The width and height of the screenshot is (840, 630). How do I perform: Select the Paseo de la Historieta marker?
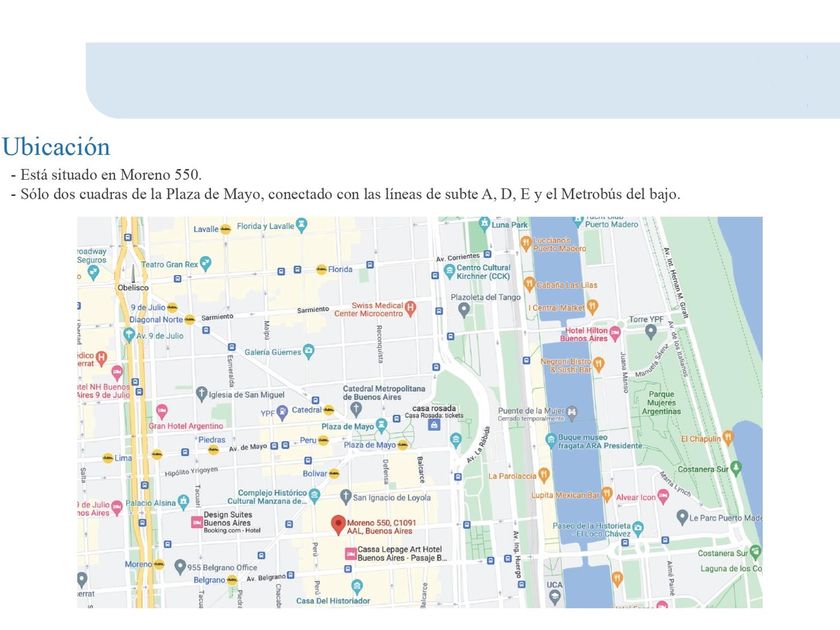tap(638, 530)
